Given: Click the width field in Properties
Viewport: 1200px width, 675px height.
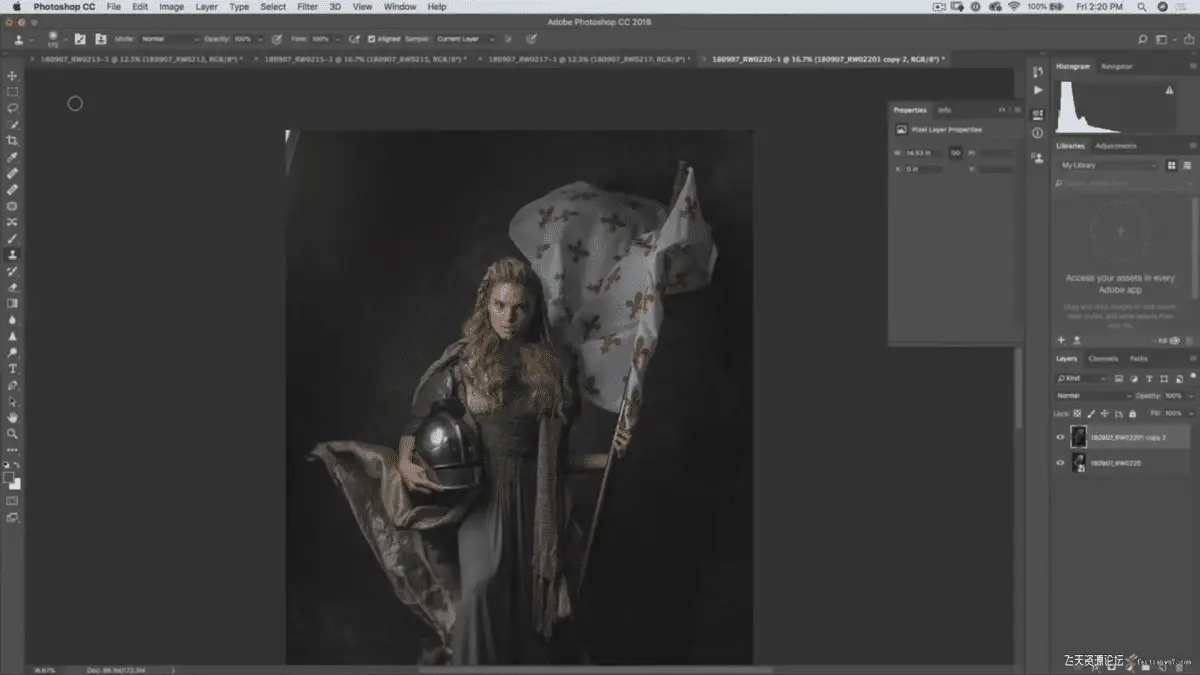Looking at the screenshot, I should [923, 153].
